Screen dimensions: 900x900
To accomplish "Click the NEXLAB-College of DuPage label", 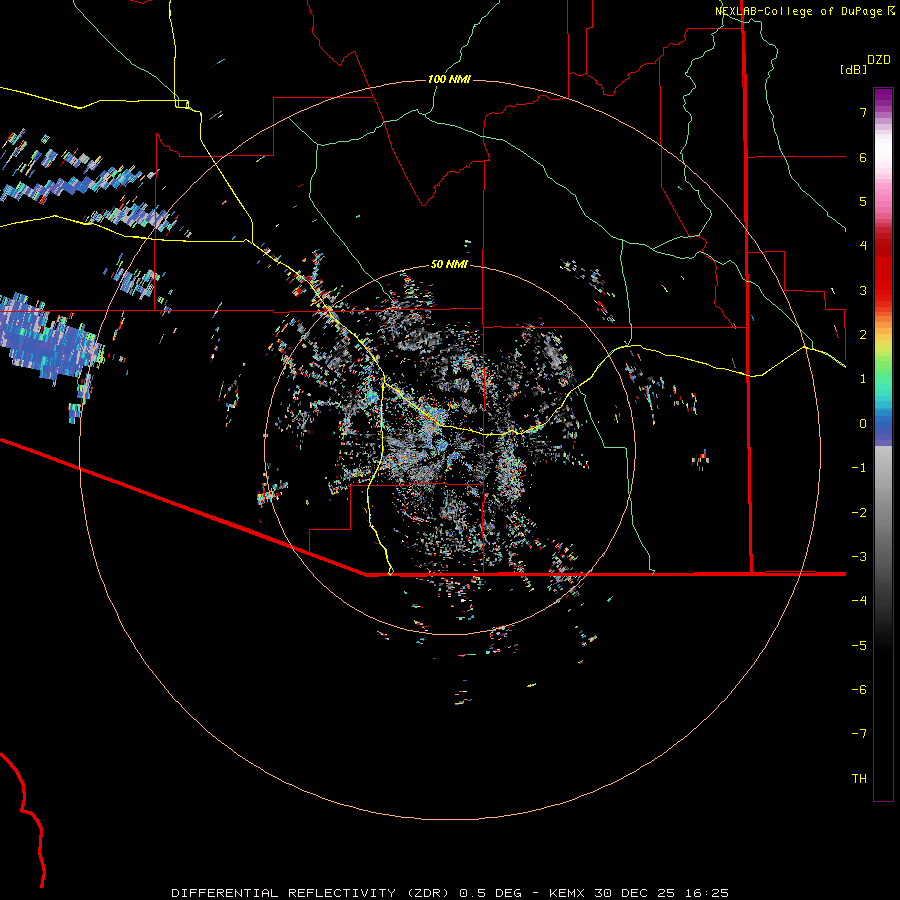I will click(798, 11).
